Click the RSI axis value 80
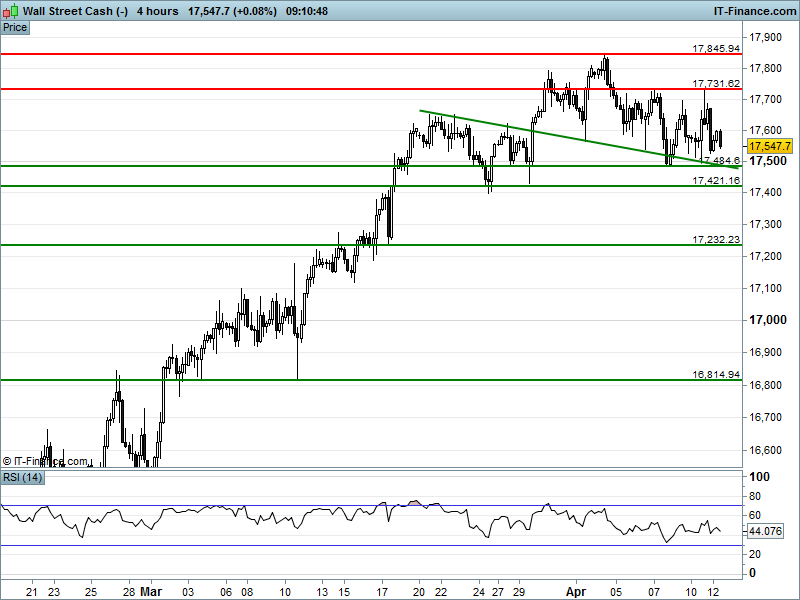Image resolution: width=800 pixels, height=600 pixels. point(755,496)
